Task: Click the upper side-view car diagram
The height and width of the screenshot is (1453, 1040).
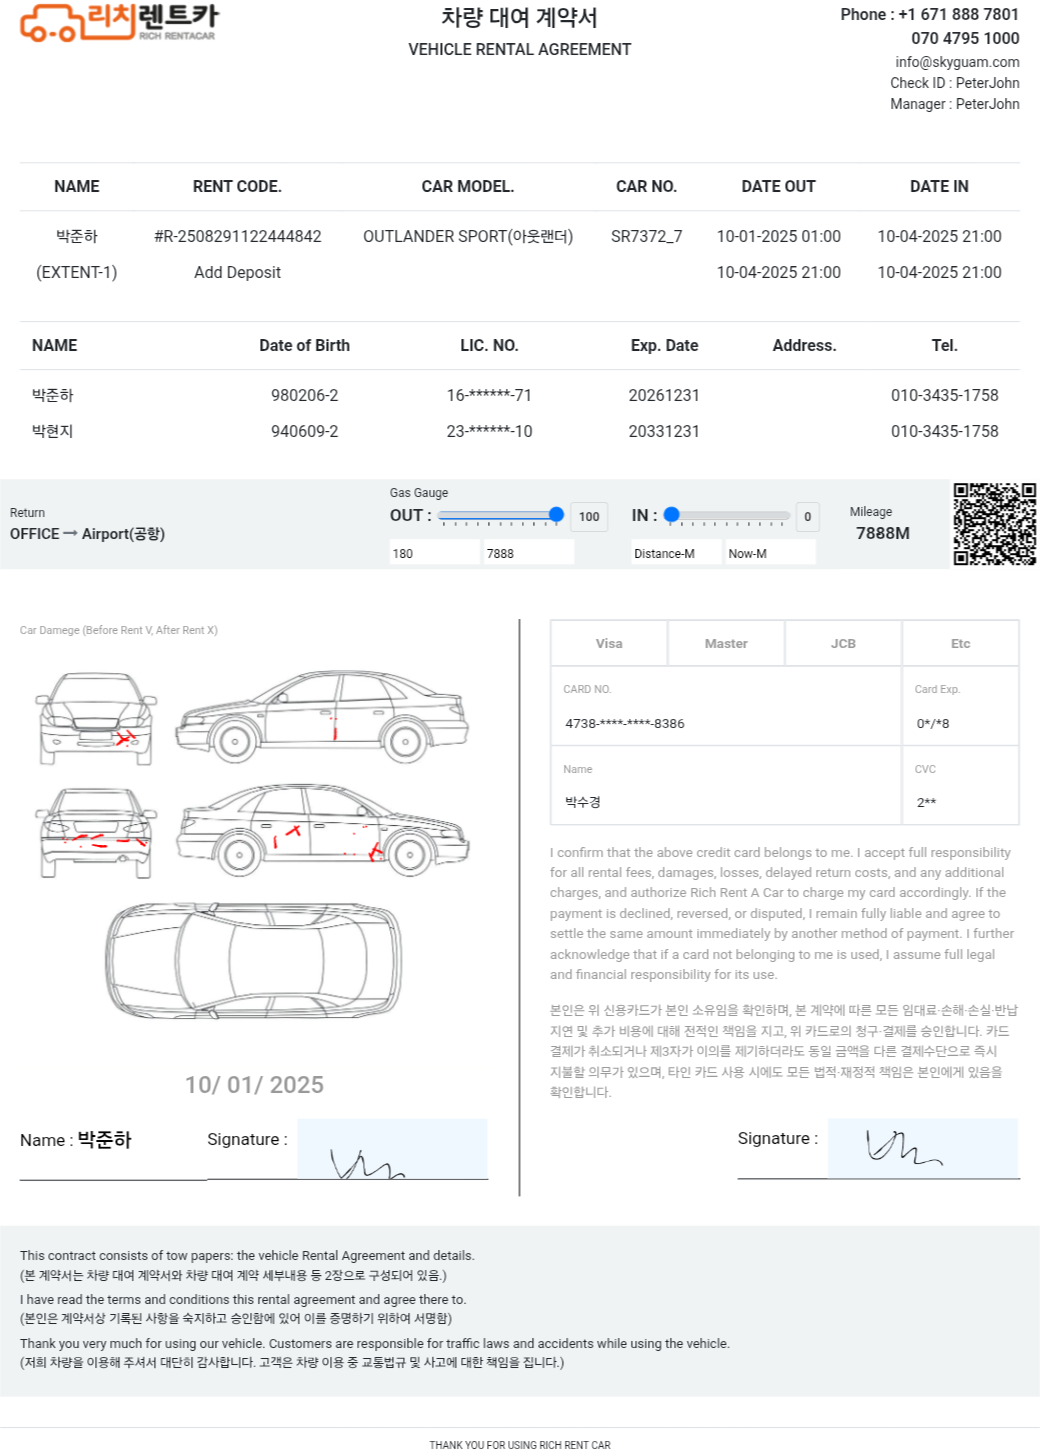Action: [322, 716]
